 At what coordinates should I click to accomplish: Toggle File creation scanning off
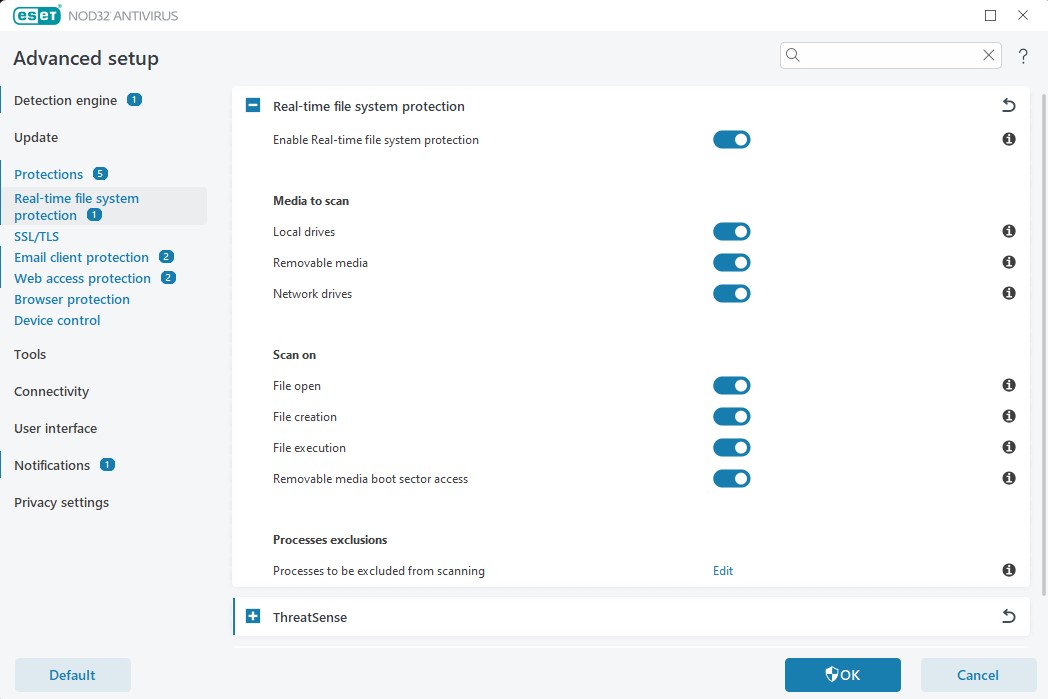tap(731, 417)
